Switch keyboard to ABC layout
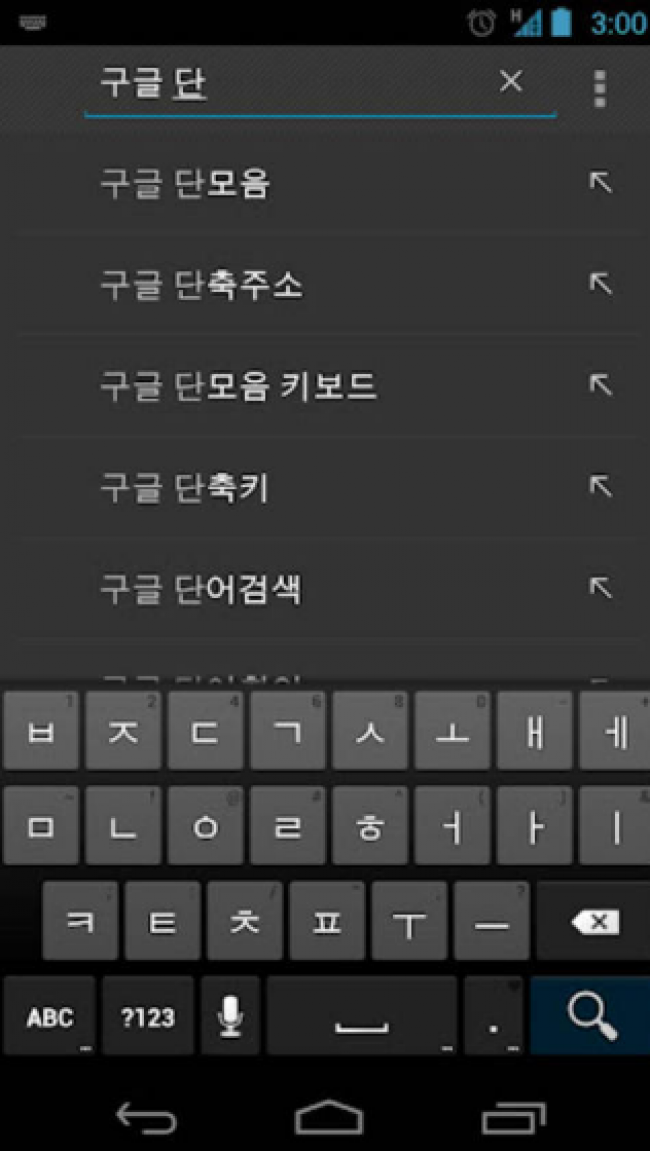The height and width of the screenshot is (1151, 650). tap(49, 1016)
